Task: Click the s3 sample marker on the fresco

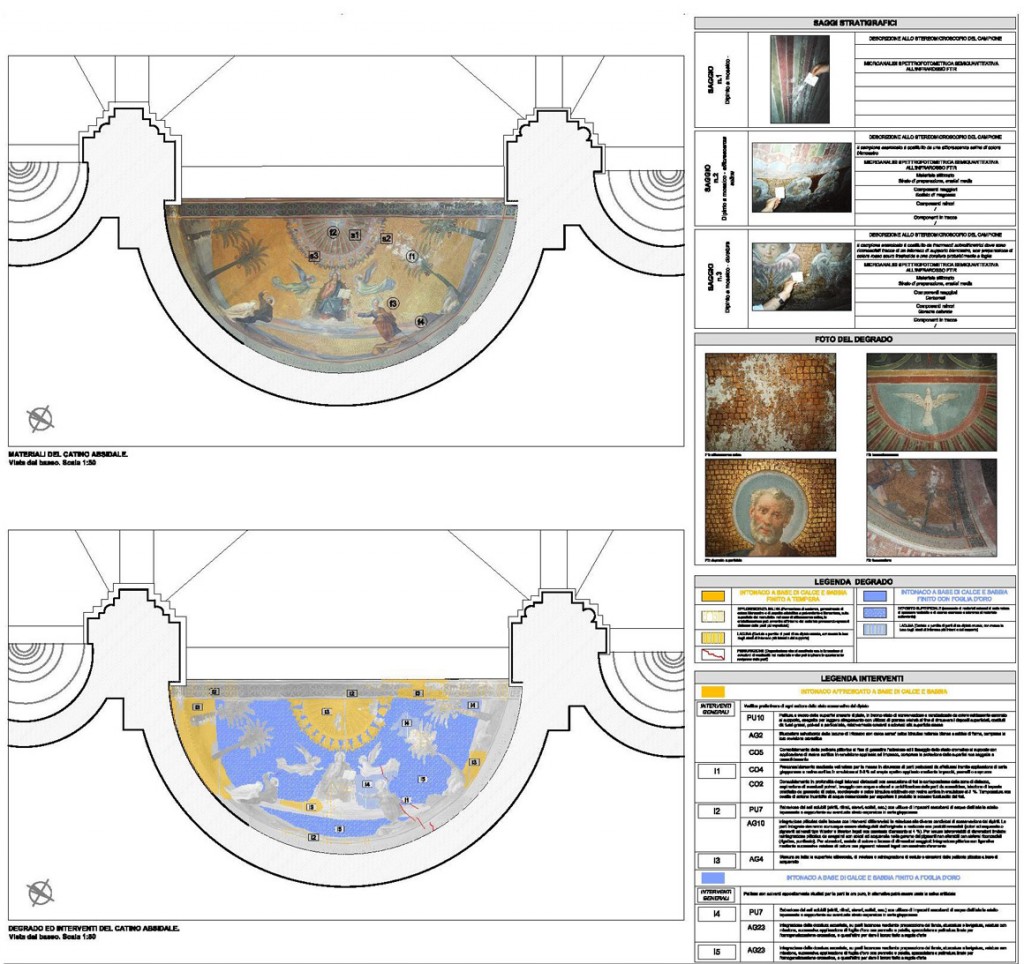Action: point(313,256)
